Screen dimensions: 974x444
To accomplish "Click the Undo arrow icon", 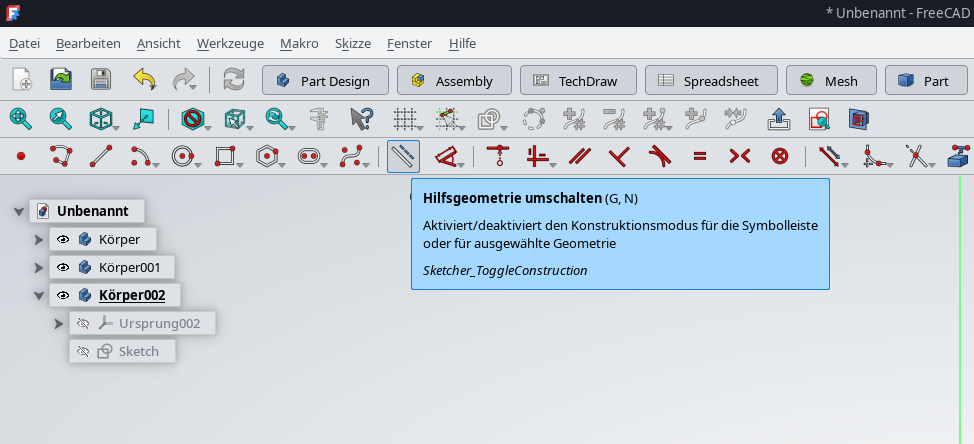I will [144, 80].
